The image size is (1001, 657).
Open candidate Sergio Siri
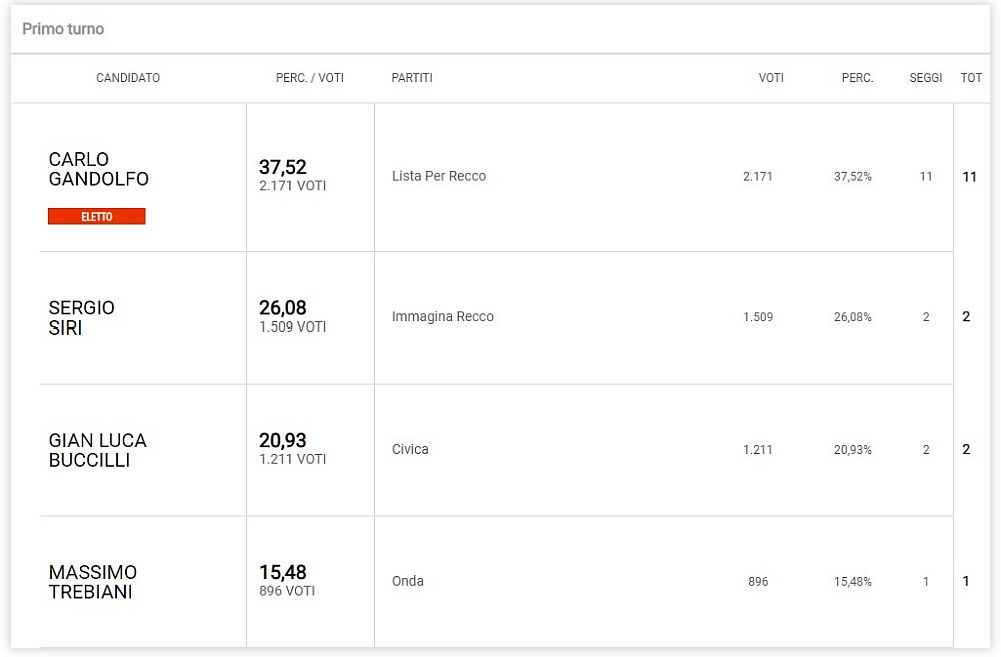82,317
